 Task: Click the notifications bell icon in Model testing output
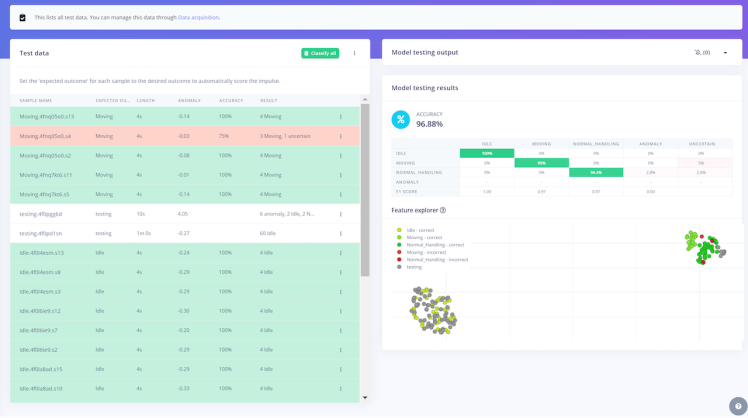click(697, 52)
